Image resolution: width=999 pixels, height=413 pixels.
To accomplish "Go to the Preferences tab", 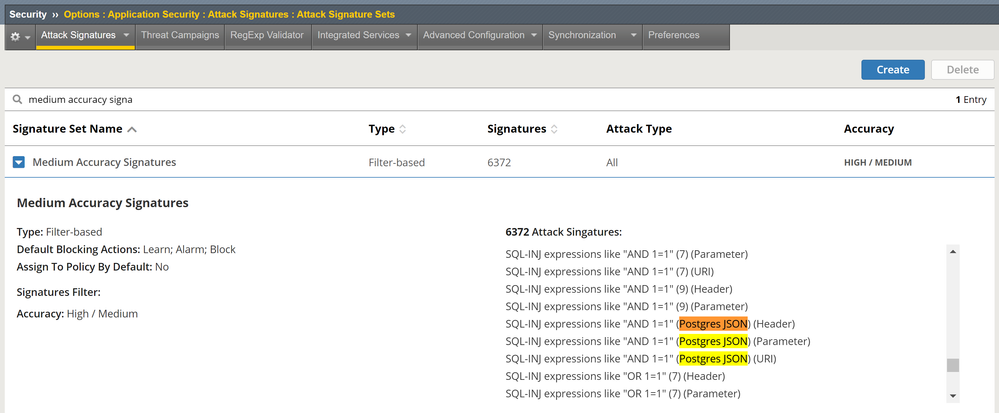I will pos(674,35).
